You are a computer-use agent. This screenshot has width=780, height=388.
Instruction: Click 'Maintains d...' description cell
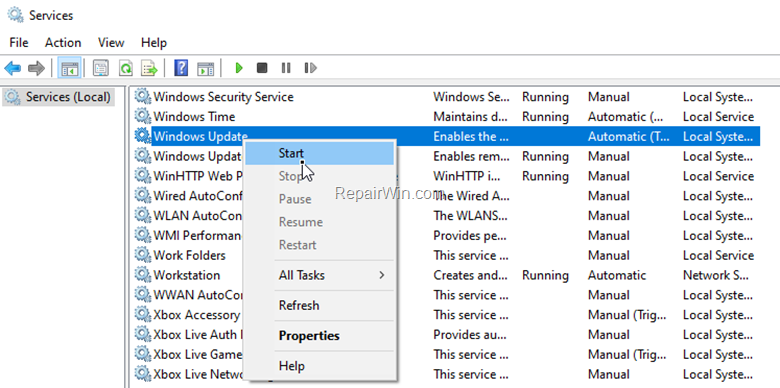coord(470,116)
